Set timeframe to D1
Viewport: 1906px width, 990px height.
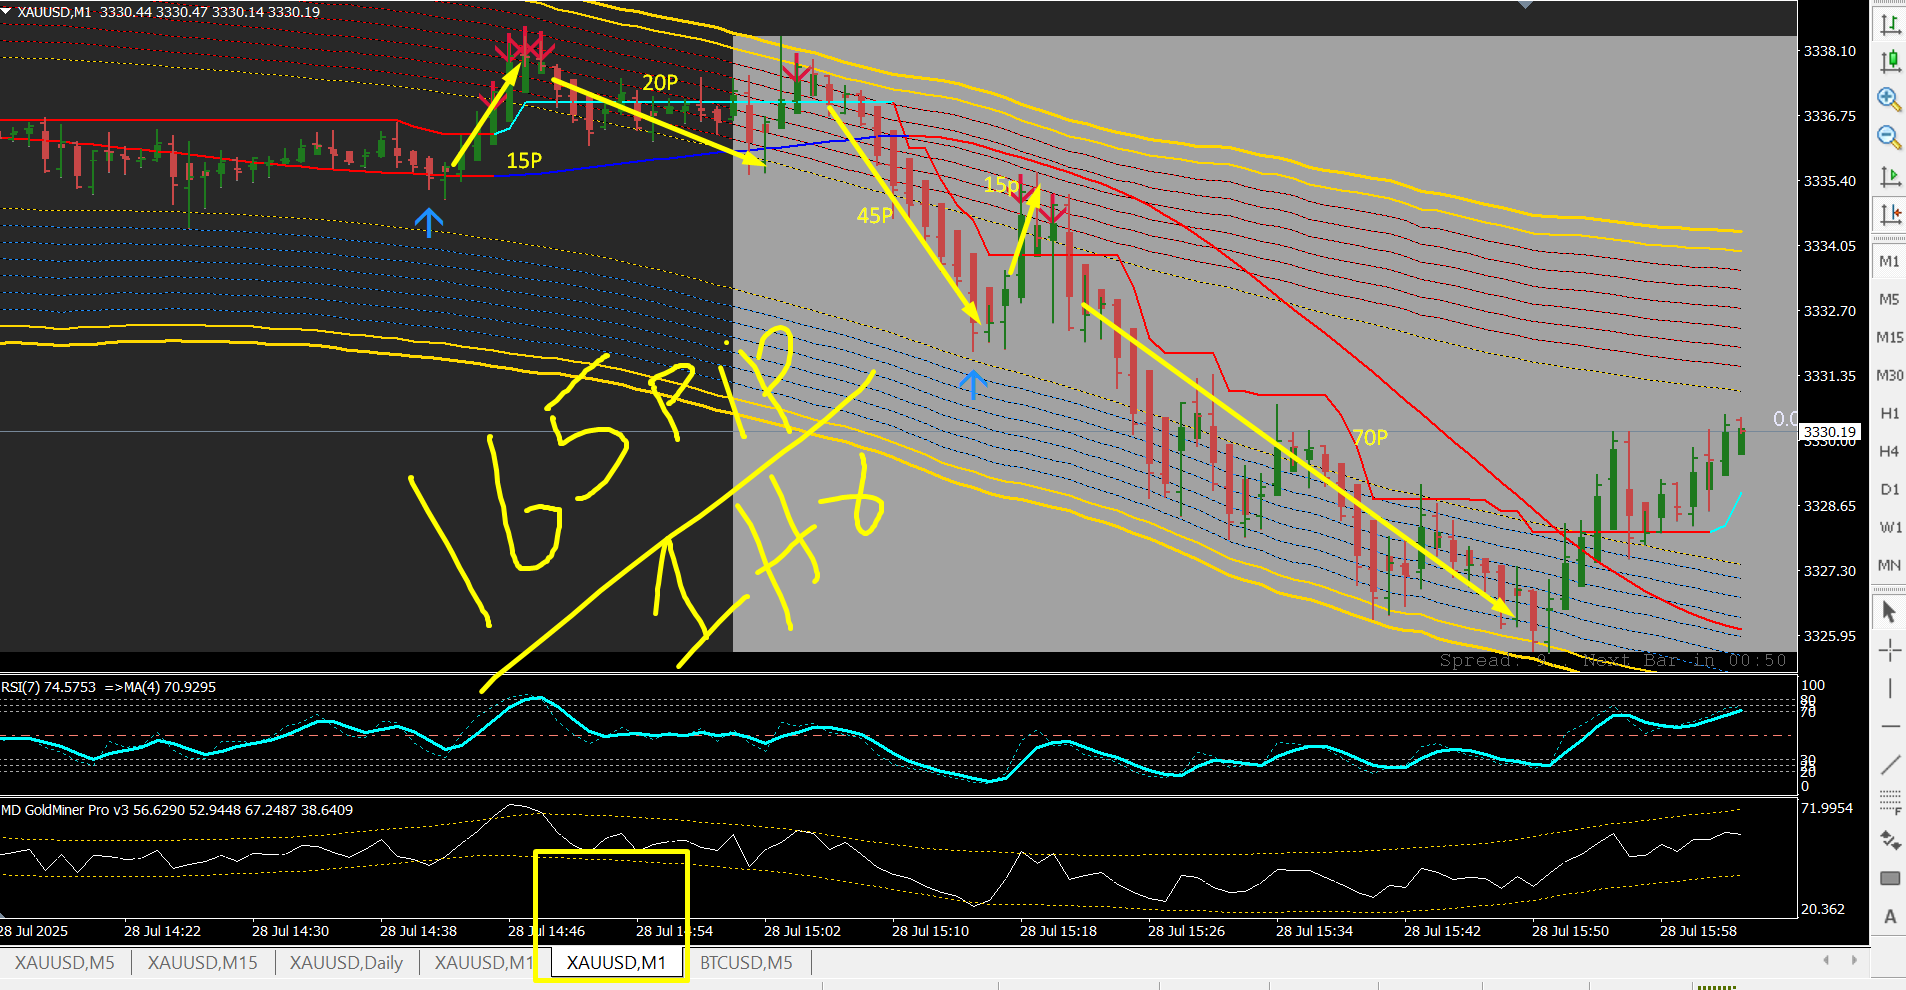click(x=1889, y=489)
